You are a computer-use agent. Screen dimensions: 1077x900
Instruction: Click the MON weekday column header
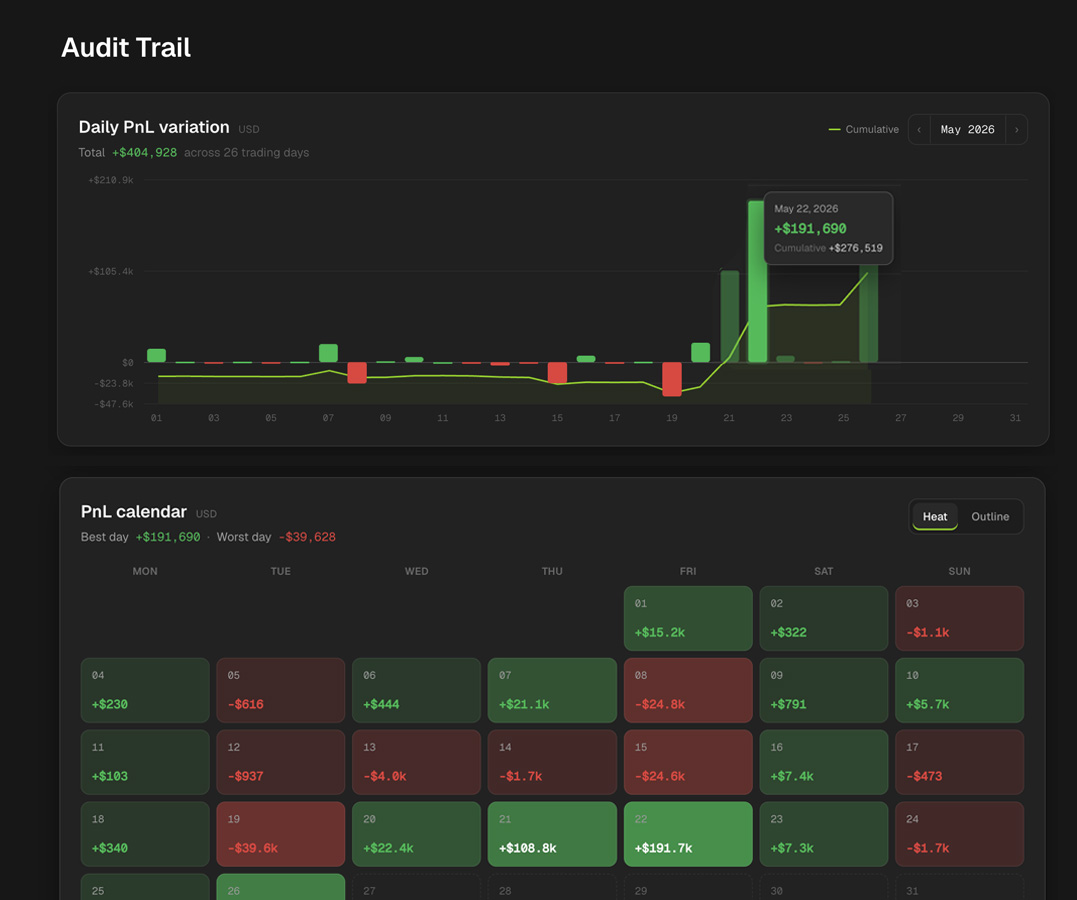(145, 571)
